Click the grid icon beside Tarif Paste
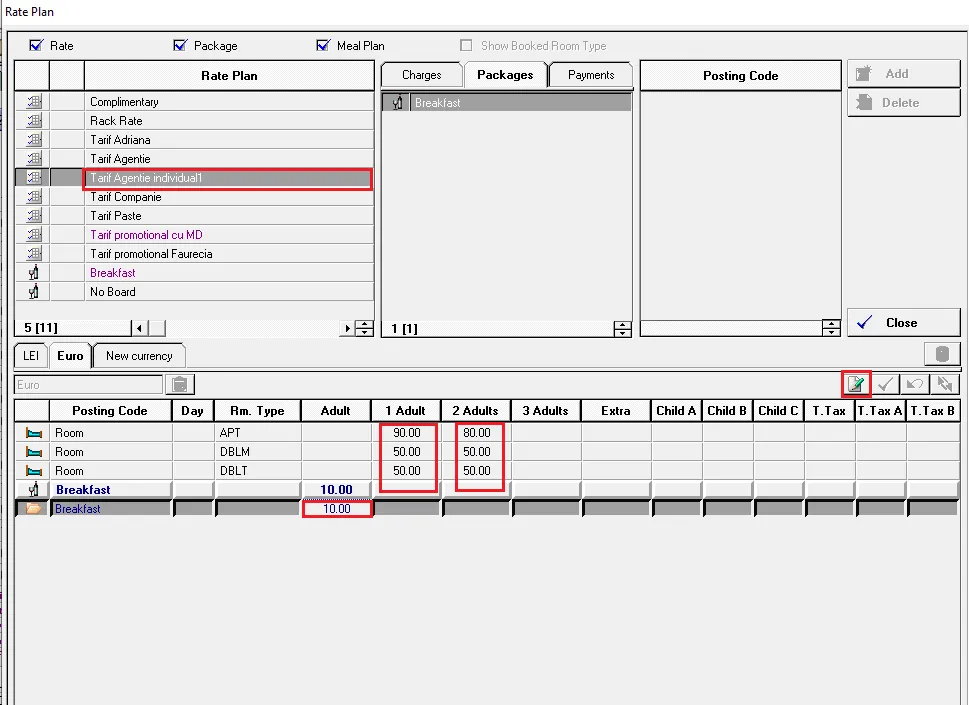Viewport: 969px width, 705px height. 34,216
